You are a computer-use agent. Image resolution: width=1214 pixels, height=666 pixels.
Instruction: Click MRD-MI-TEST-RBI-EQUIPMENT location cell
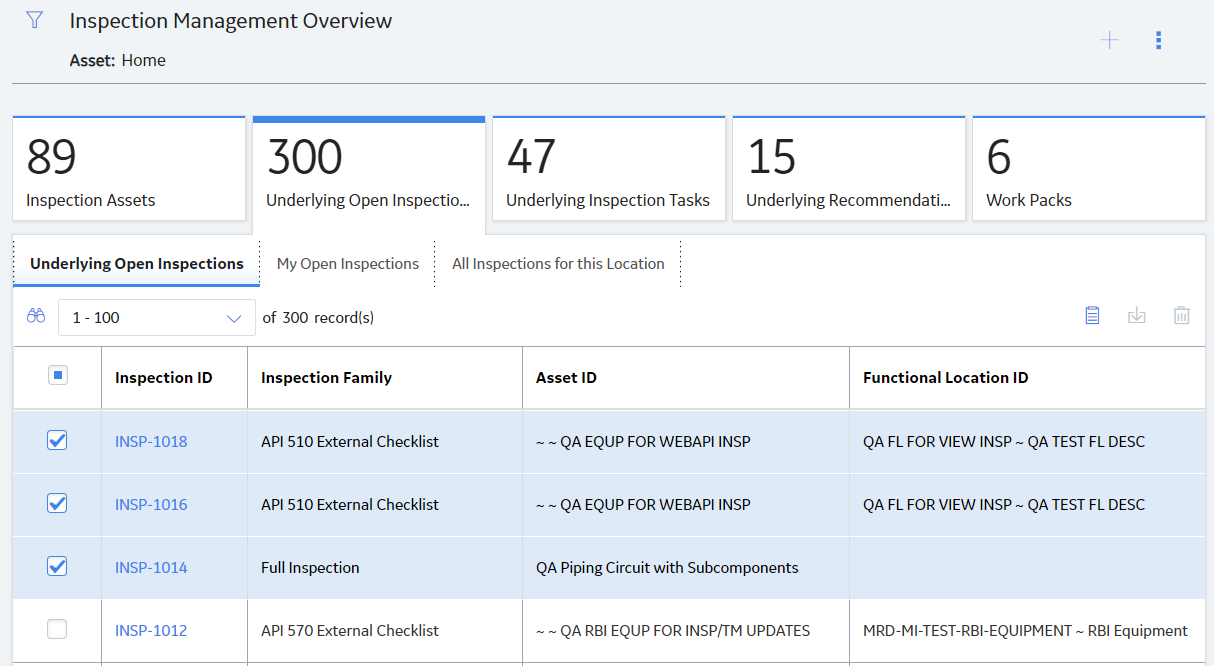(1025, 630)
